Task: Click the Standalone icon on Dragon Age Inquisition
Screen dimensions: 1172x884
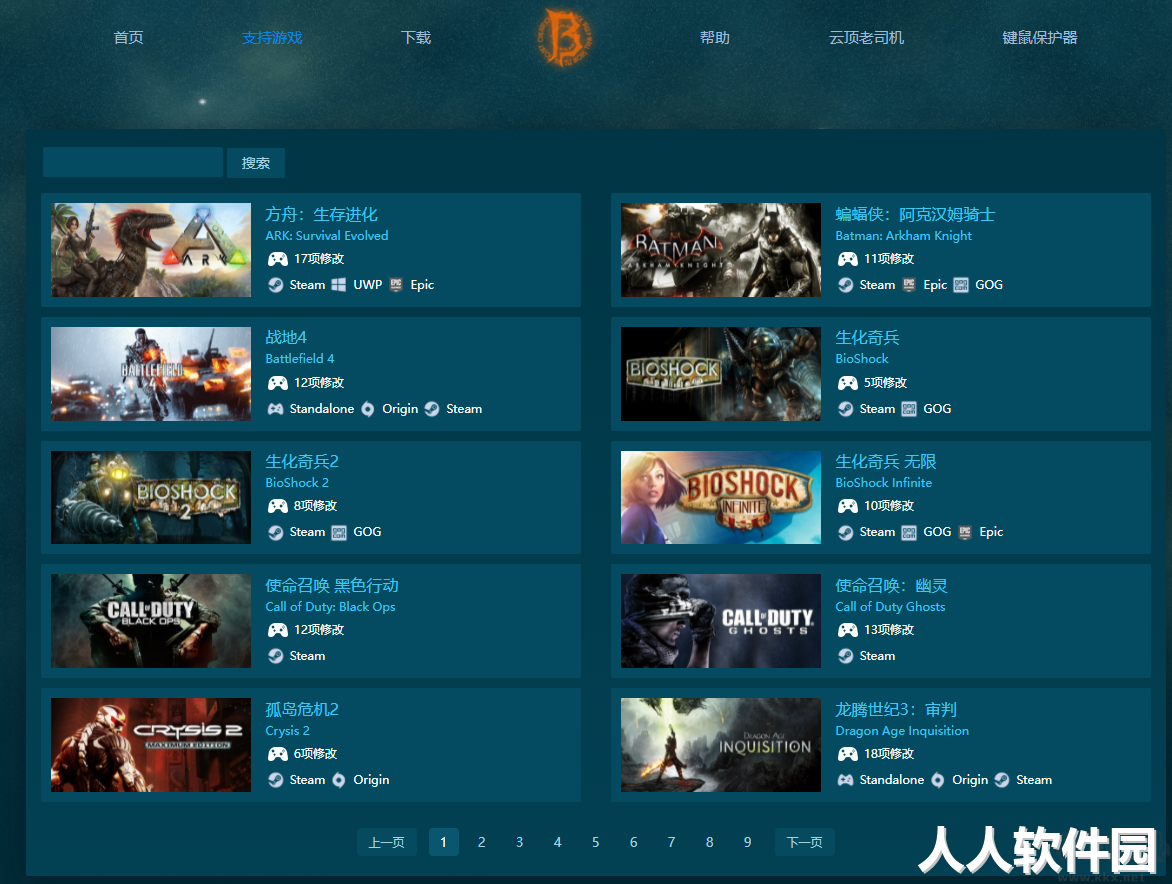Action: pyautogui.click(x=845, y=780)
